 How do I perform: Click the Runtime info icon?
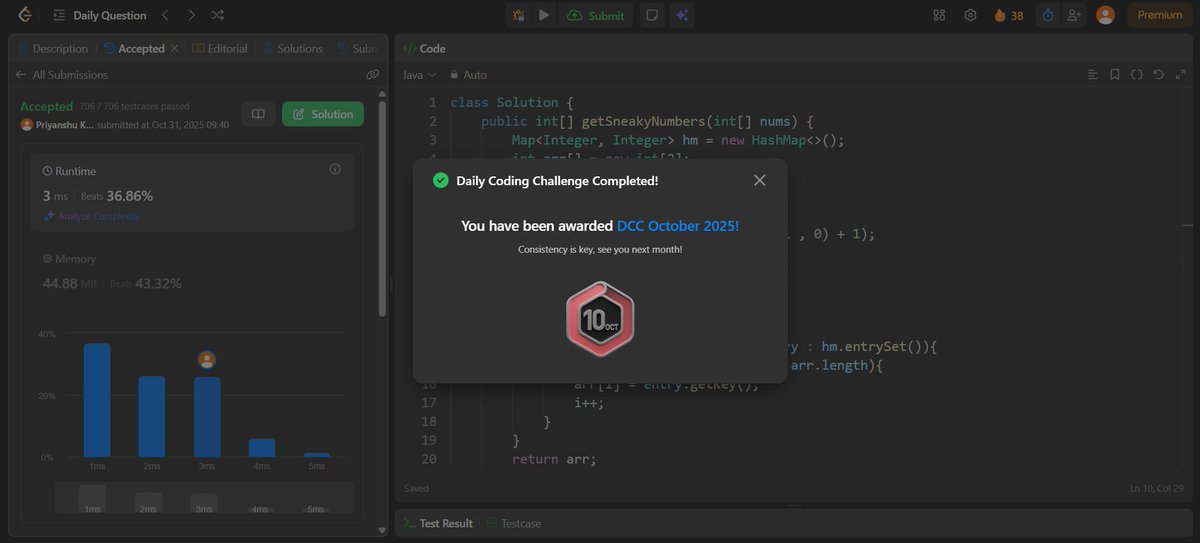tap(335, 169)
